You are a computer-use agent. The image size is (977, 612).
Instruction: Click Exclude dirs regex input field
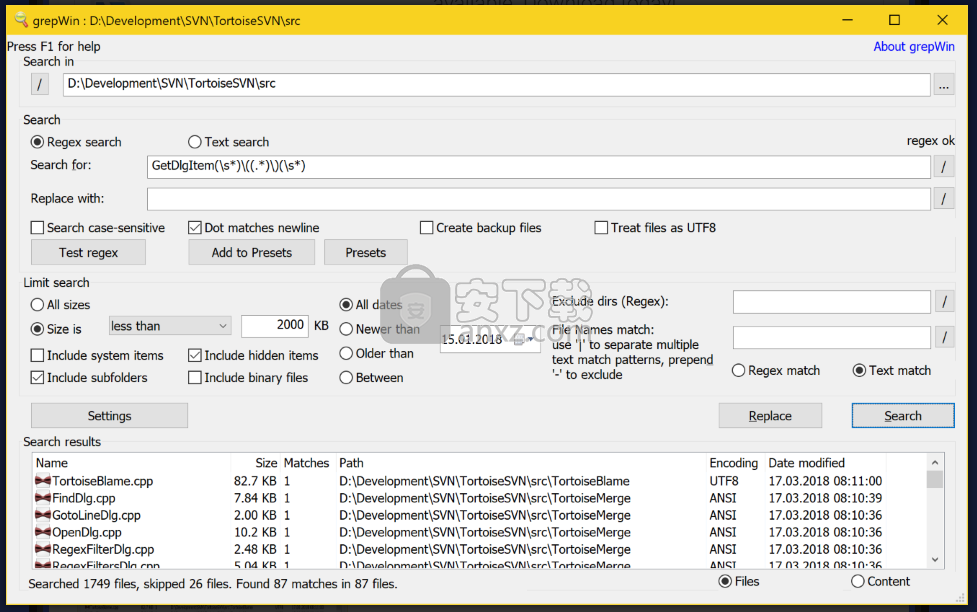click(x=832, y=302)
